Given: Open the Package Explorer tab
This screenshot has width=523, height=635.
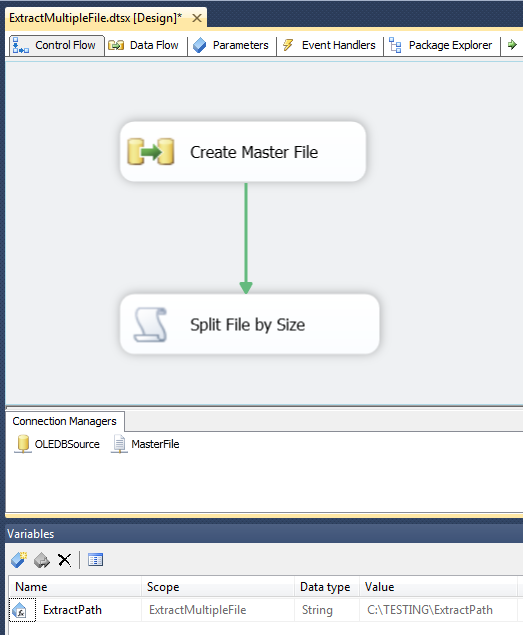Looking at the screenshot, I should coord(442,45).
